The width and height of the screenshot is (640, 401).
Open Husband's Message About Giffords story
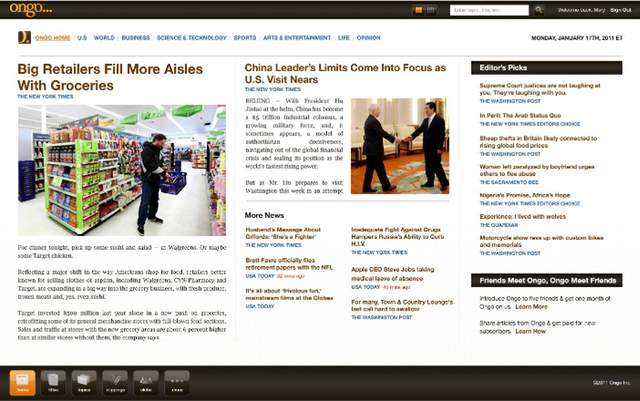(283, 233)
